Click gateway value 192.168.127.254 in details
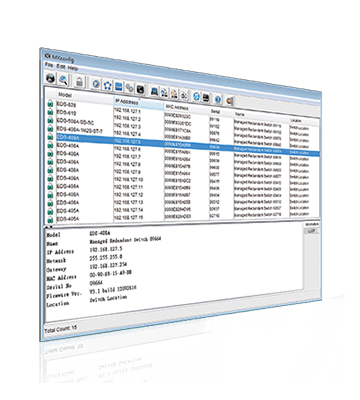The image size is (360, 400). pos(108,266)
